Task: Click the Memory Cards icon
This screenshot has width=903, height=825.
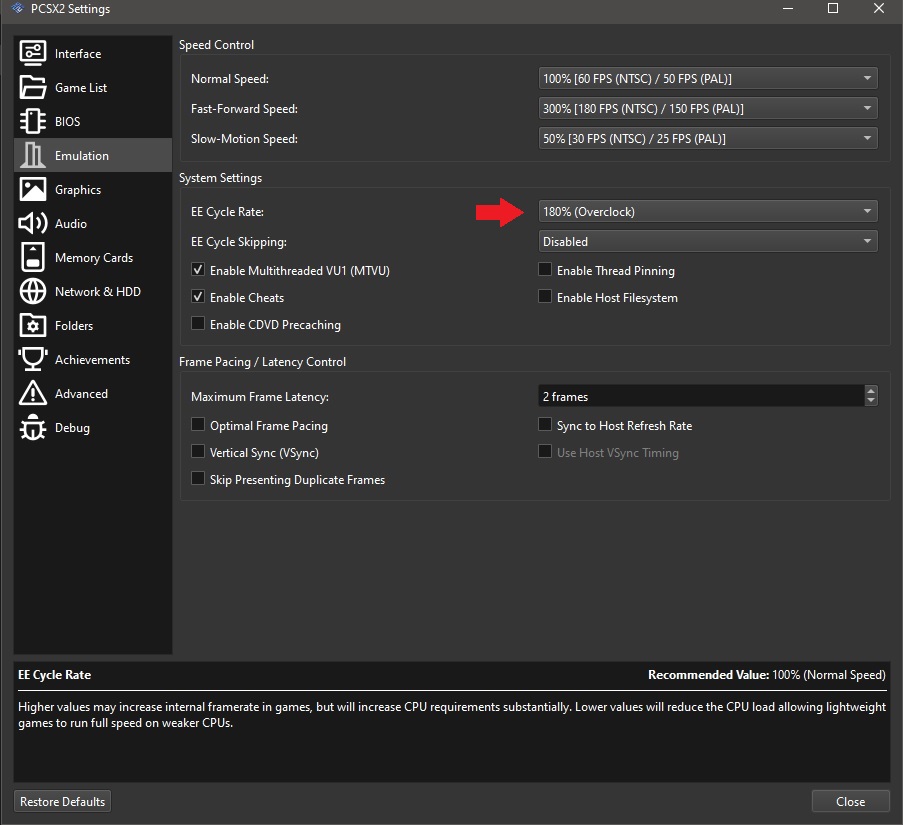Action: point(33,257)
